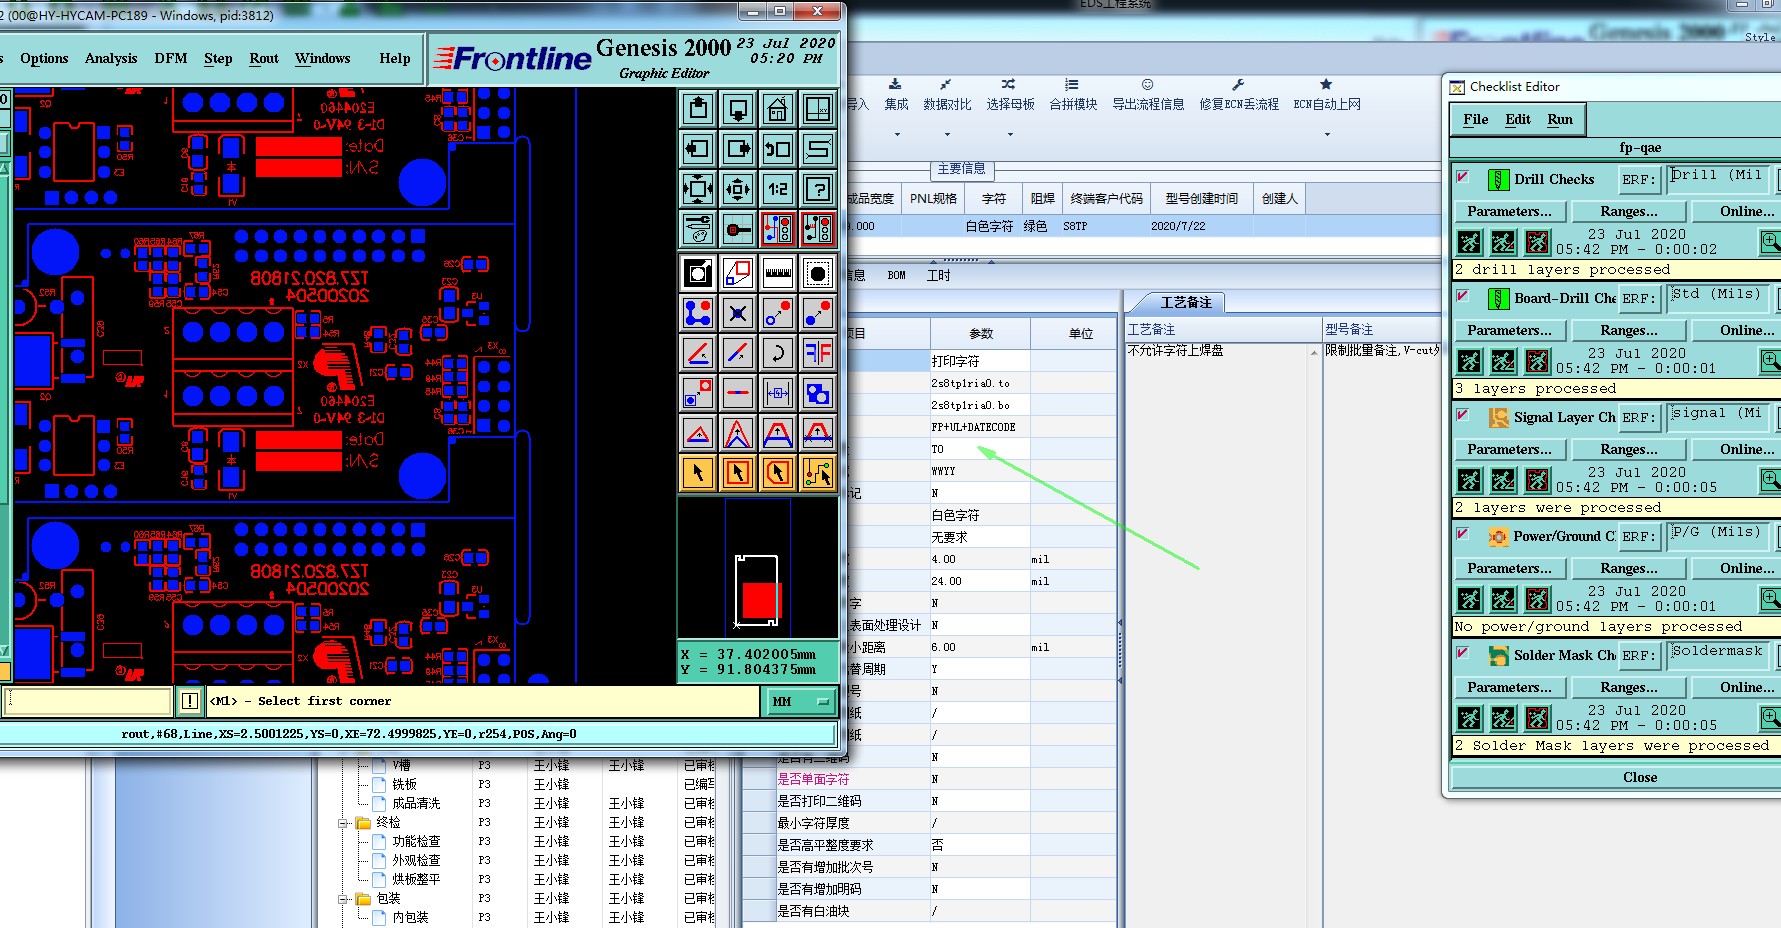Uncheck the Drill Checks checkbox
The width and height of the screenshot is (1781, 928).
click(1462, 177)
